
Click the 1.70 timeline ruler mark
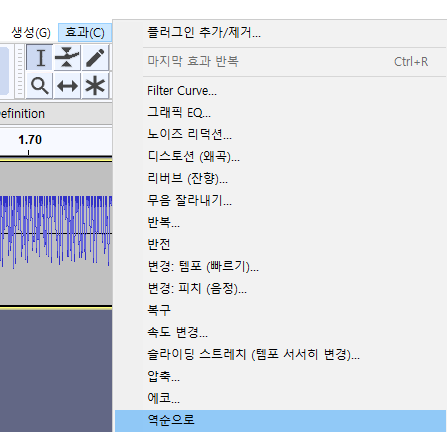30,140
